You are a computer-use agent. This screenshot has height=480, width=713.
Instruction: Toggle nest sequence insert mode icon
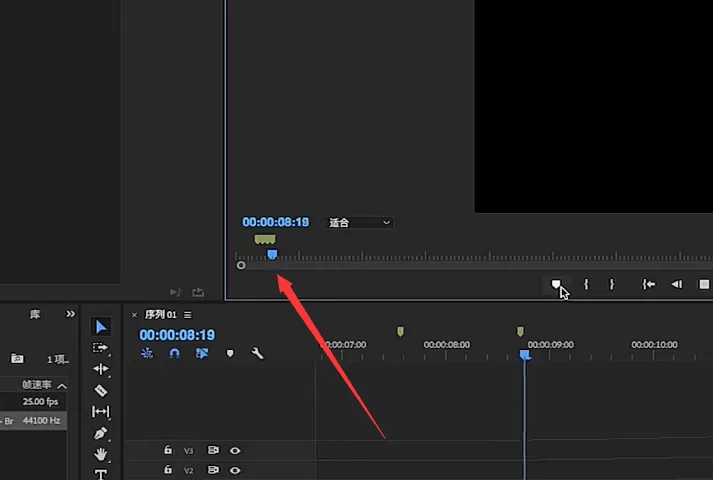147,353
